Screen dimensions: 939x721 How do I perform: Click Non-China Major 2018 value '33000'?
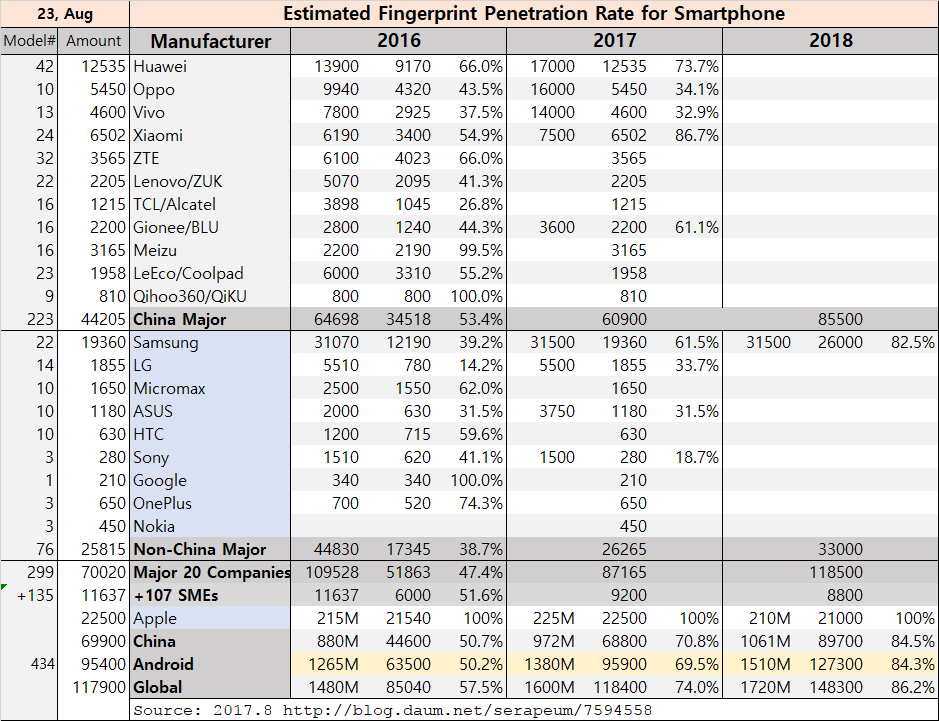[840, 549]
